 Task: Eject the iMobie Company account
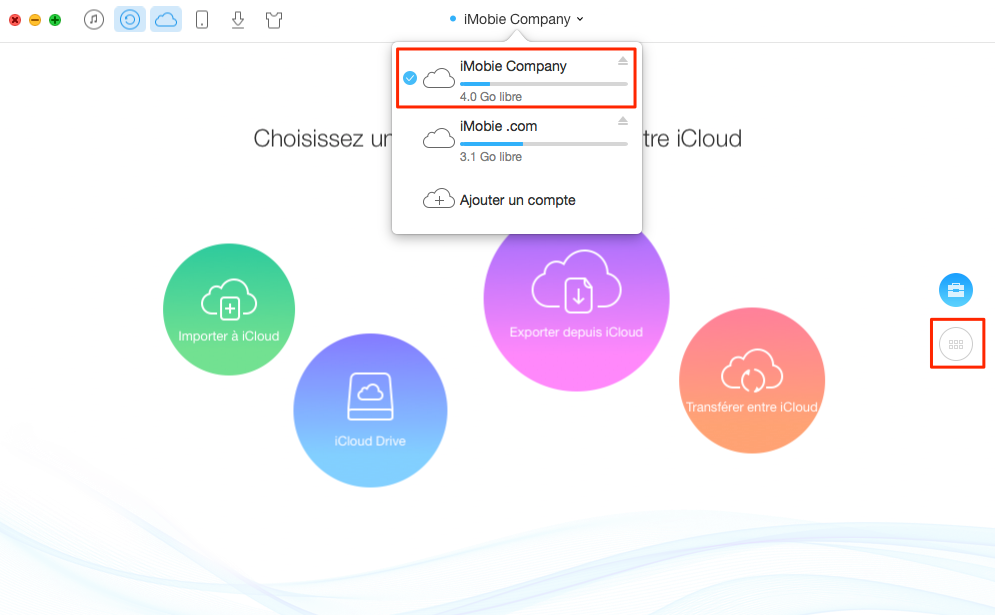(623, 61)
